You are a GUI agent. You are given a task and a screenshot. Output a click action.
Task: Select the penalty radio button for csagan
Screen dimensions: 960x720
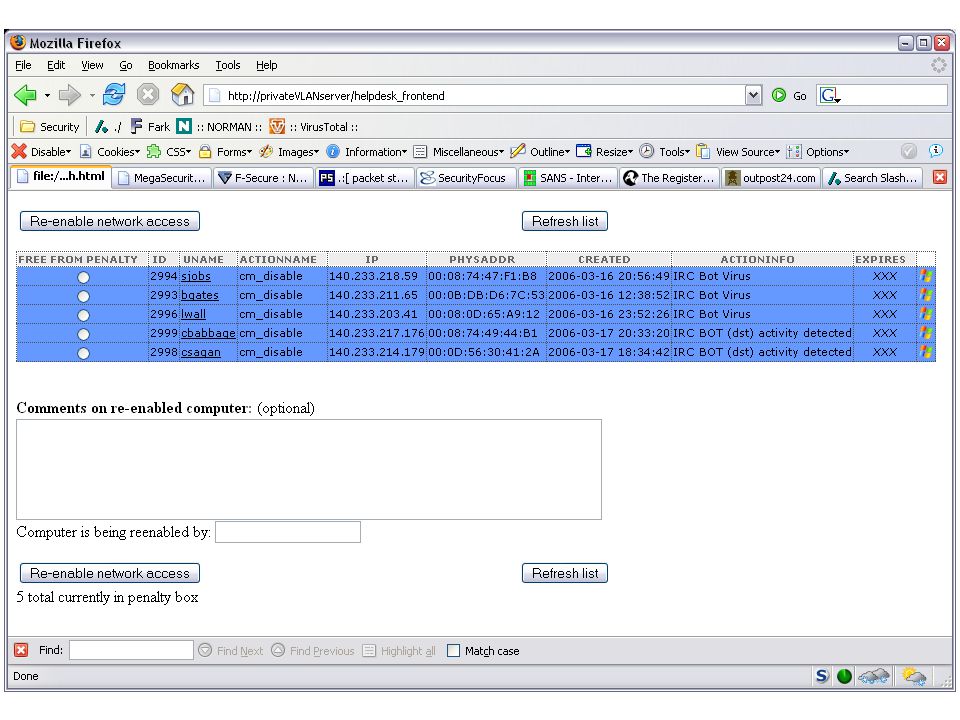tap(83, 353)
